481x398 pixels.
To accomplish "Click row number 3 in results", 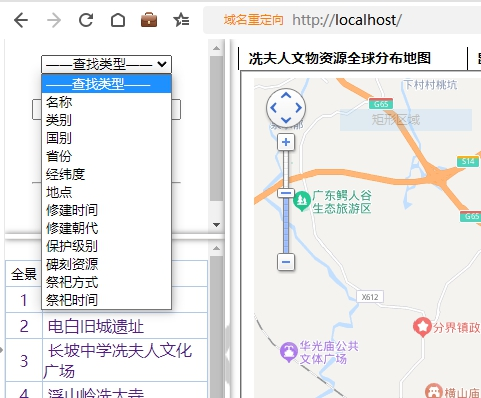I will point(24,361).
